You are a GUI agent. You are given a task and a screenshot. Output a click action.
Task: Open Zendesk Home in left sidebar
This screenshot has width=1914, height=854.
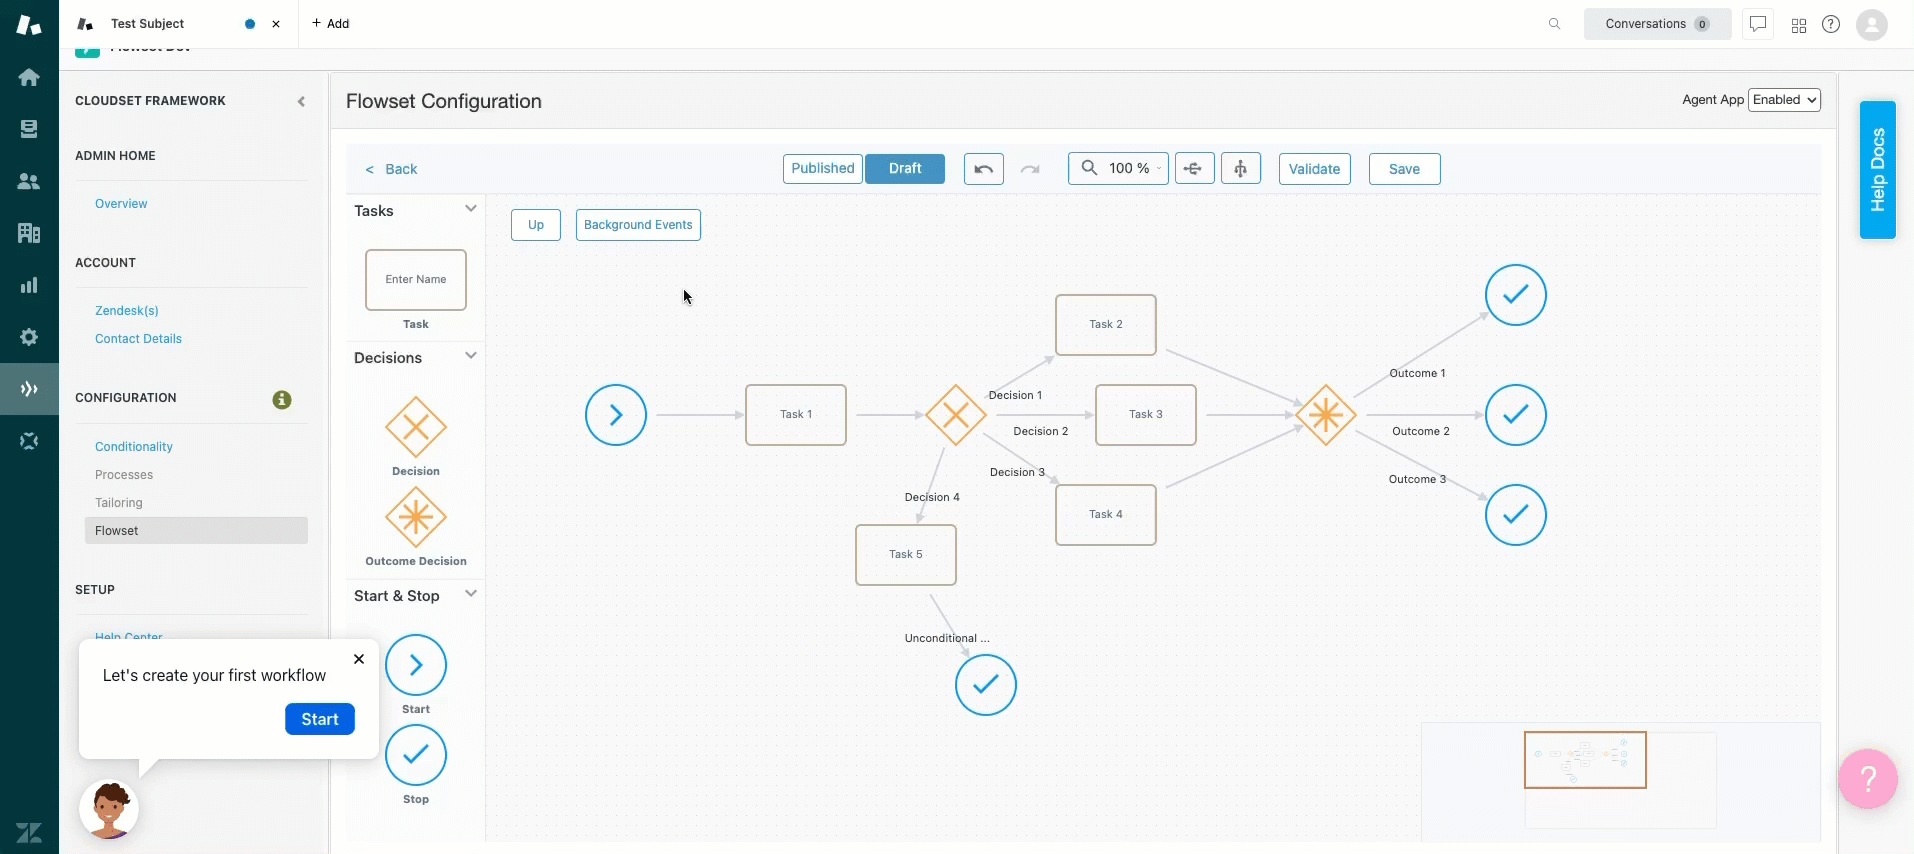click(x=29, y=77)
